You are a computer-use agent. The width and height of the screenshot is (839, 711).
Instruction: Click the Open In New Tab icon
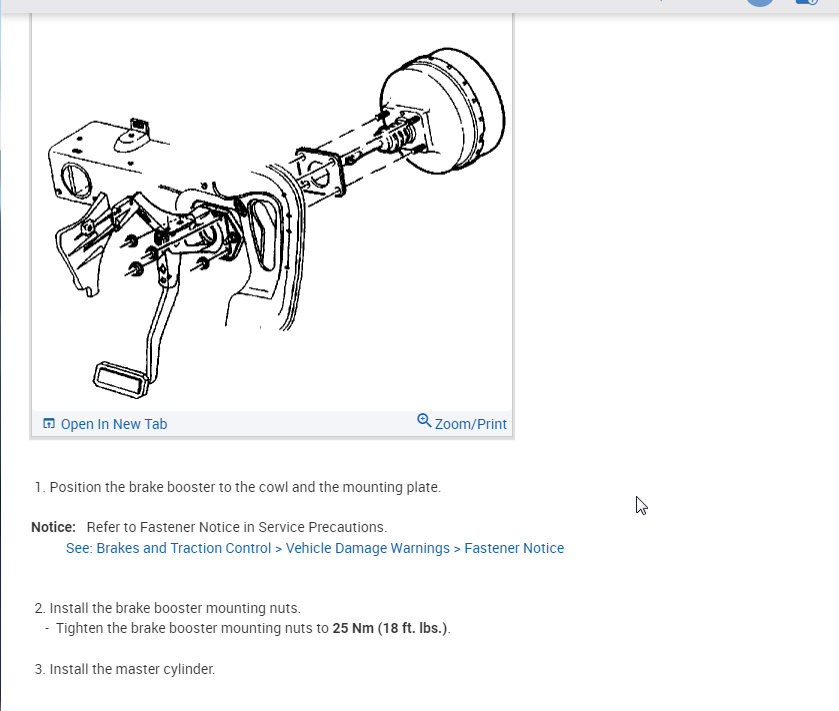click(49, 423)
